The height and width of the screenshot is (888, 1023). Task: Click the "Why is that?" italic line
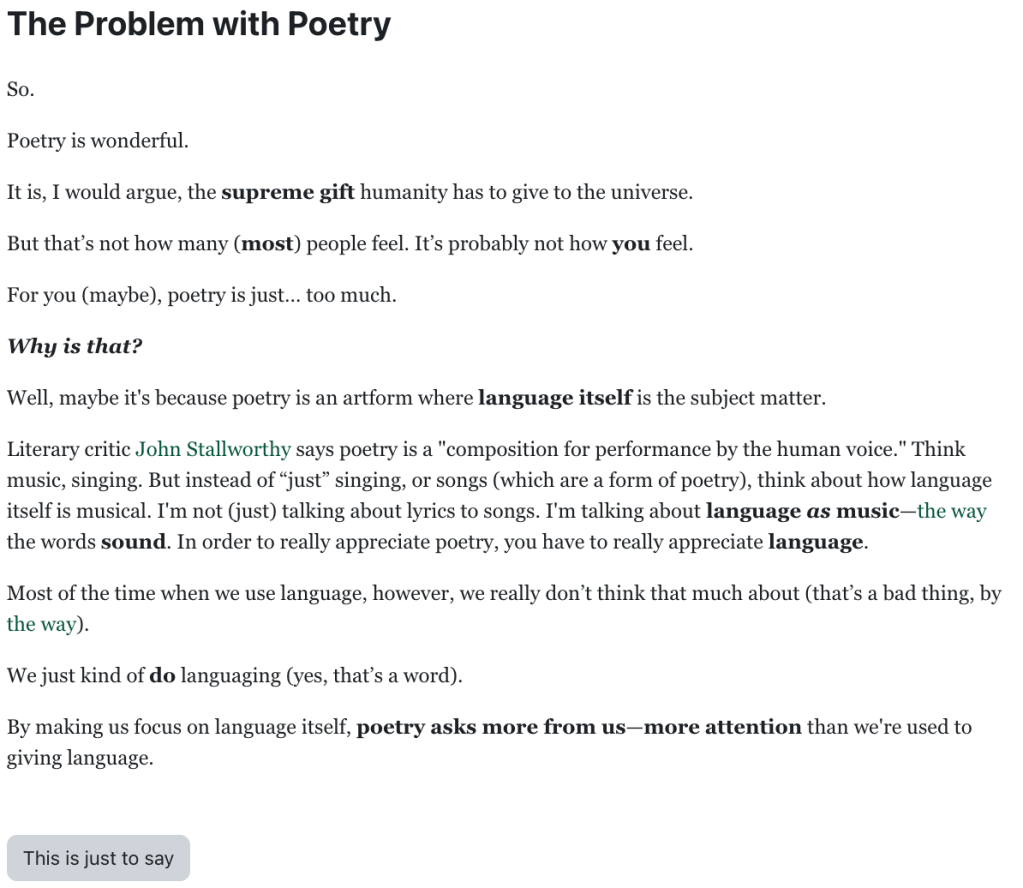pos(75,346)
